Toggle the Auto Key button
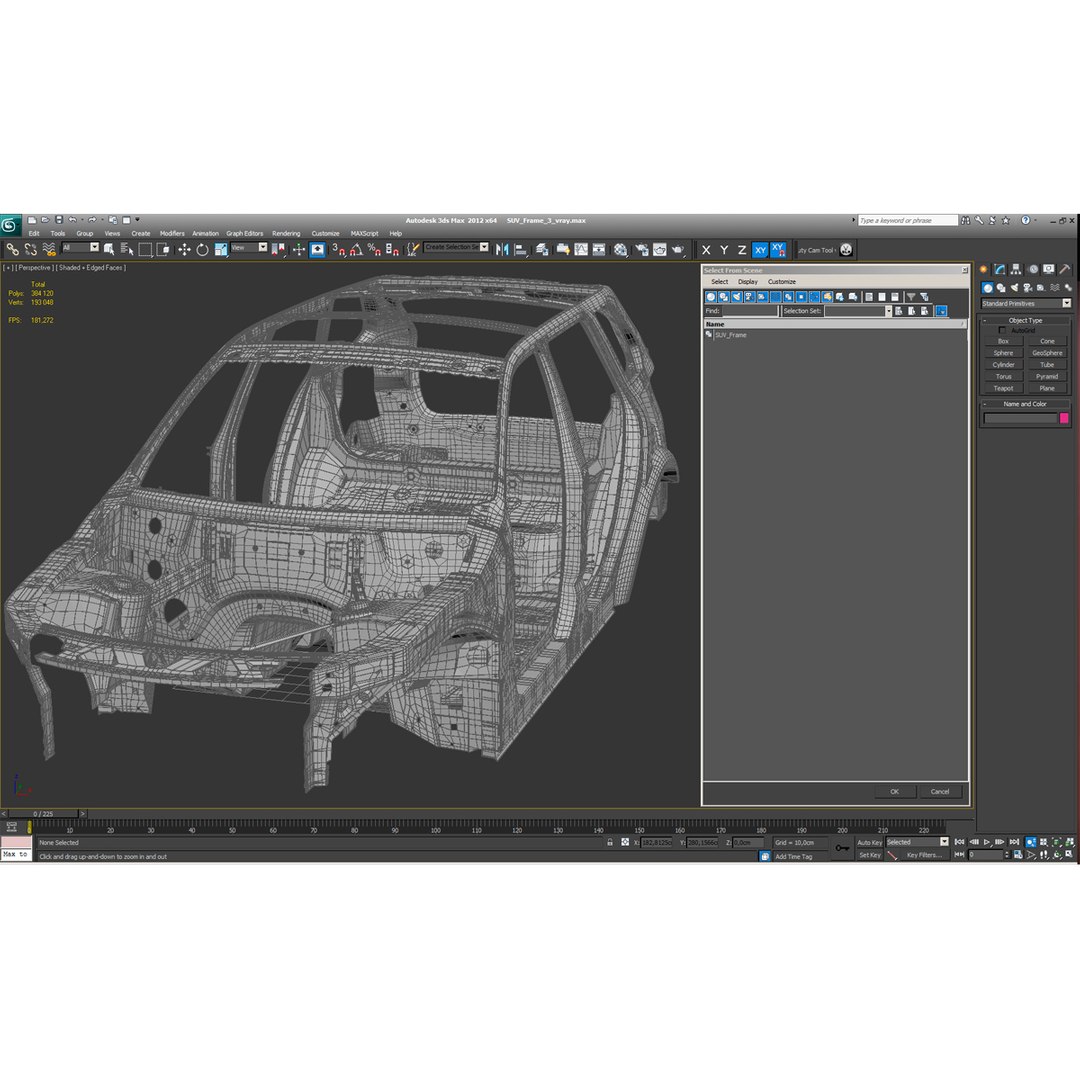 pyautogui.click(x=869, y=842)
